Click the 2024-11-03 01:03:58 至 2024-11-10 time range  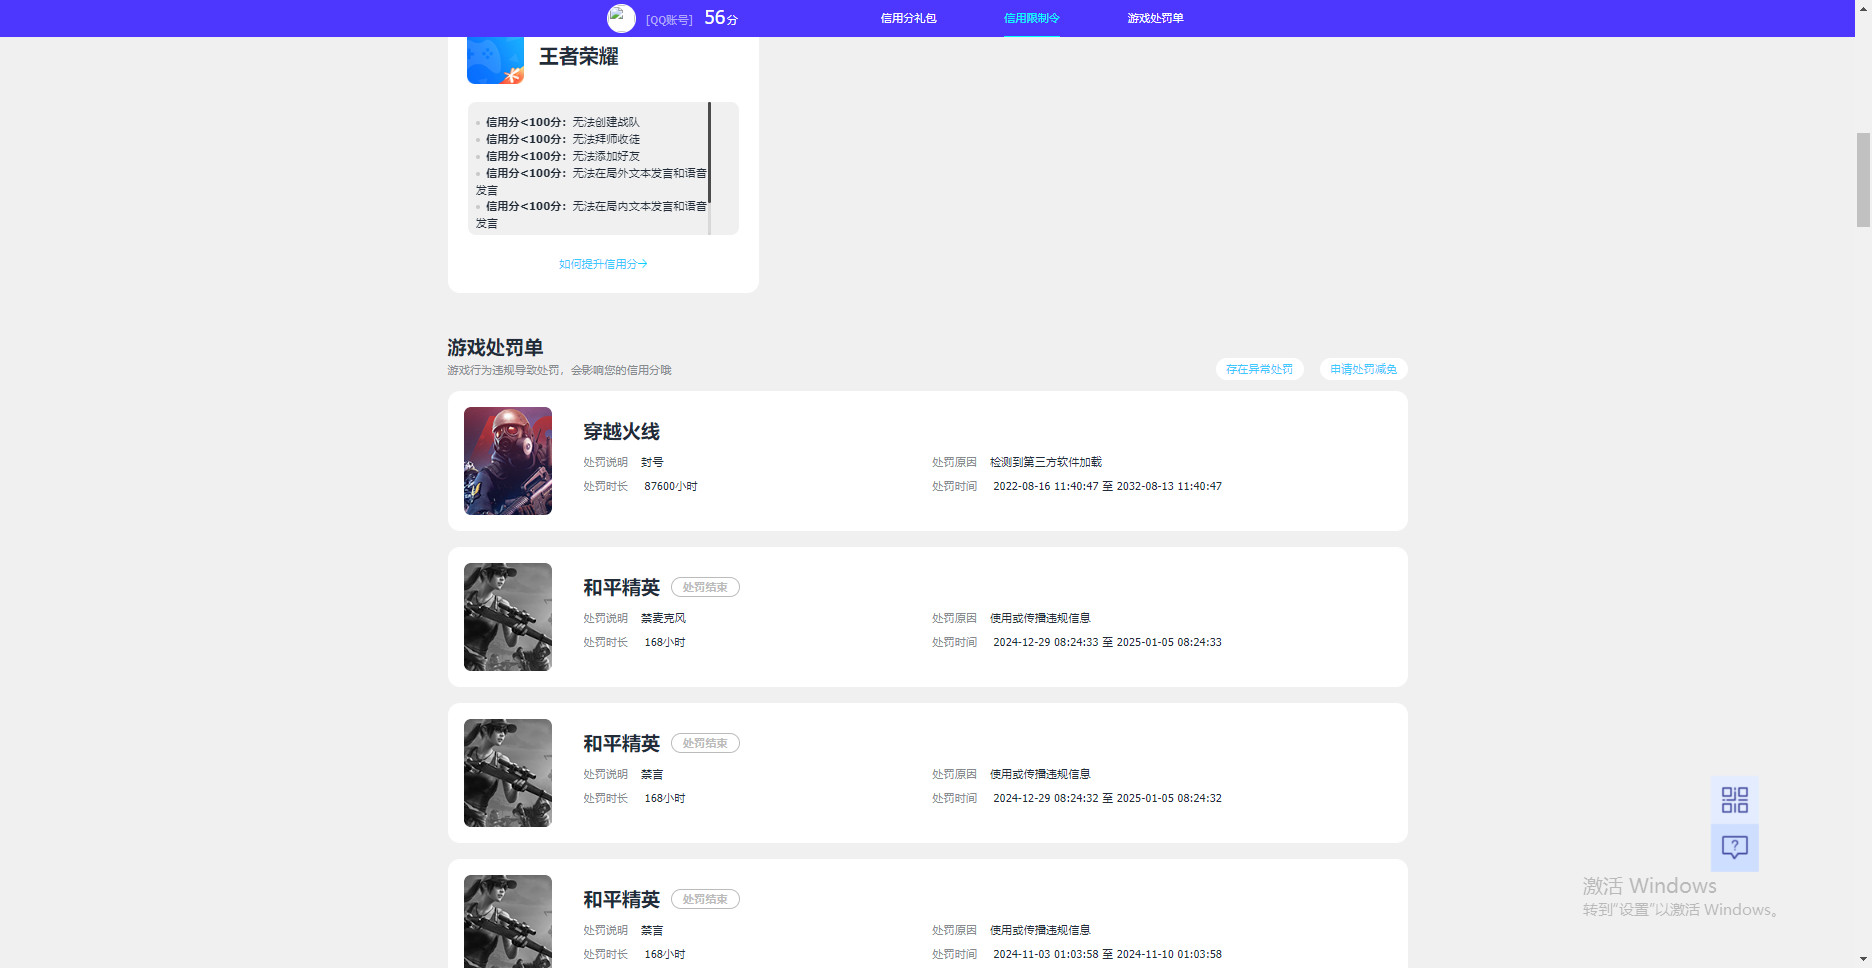(1107, 954)
